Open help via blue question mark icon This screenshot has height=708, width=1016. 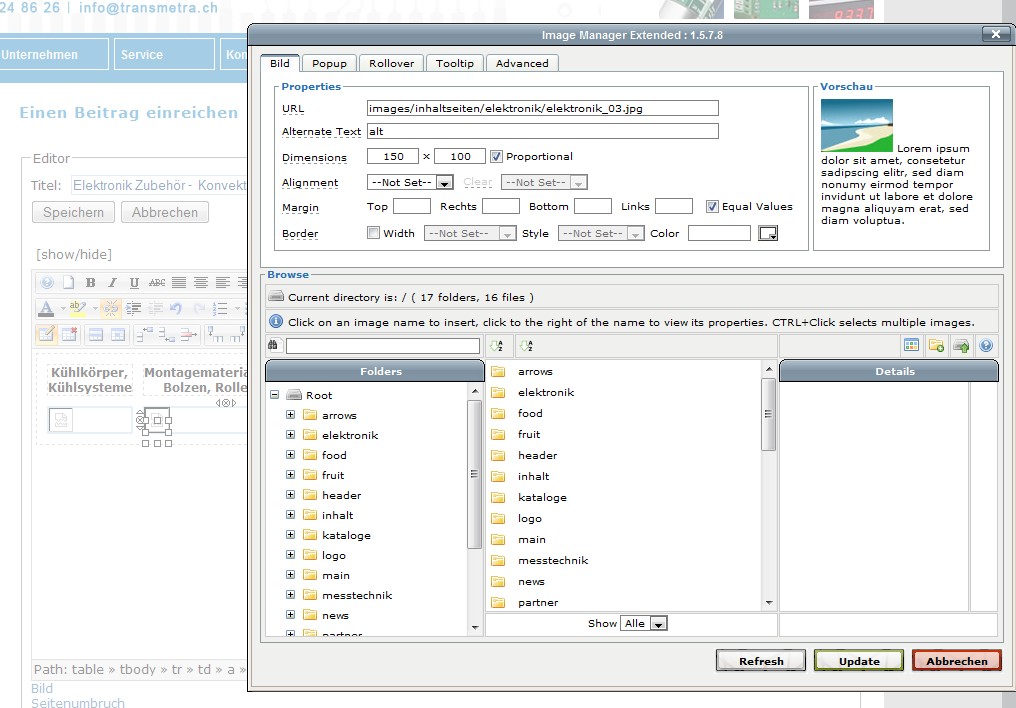986,346
